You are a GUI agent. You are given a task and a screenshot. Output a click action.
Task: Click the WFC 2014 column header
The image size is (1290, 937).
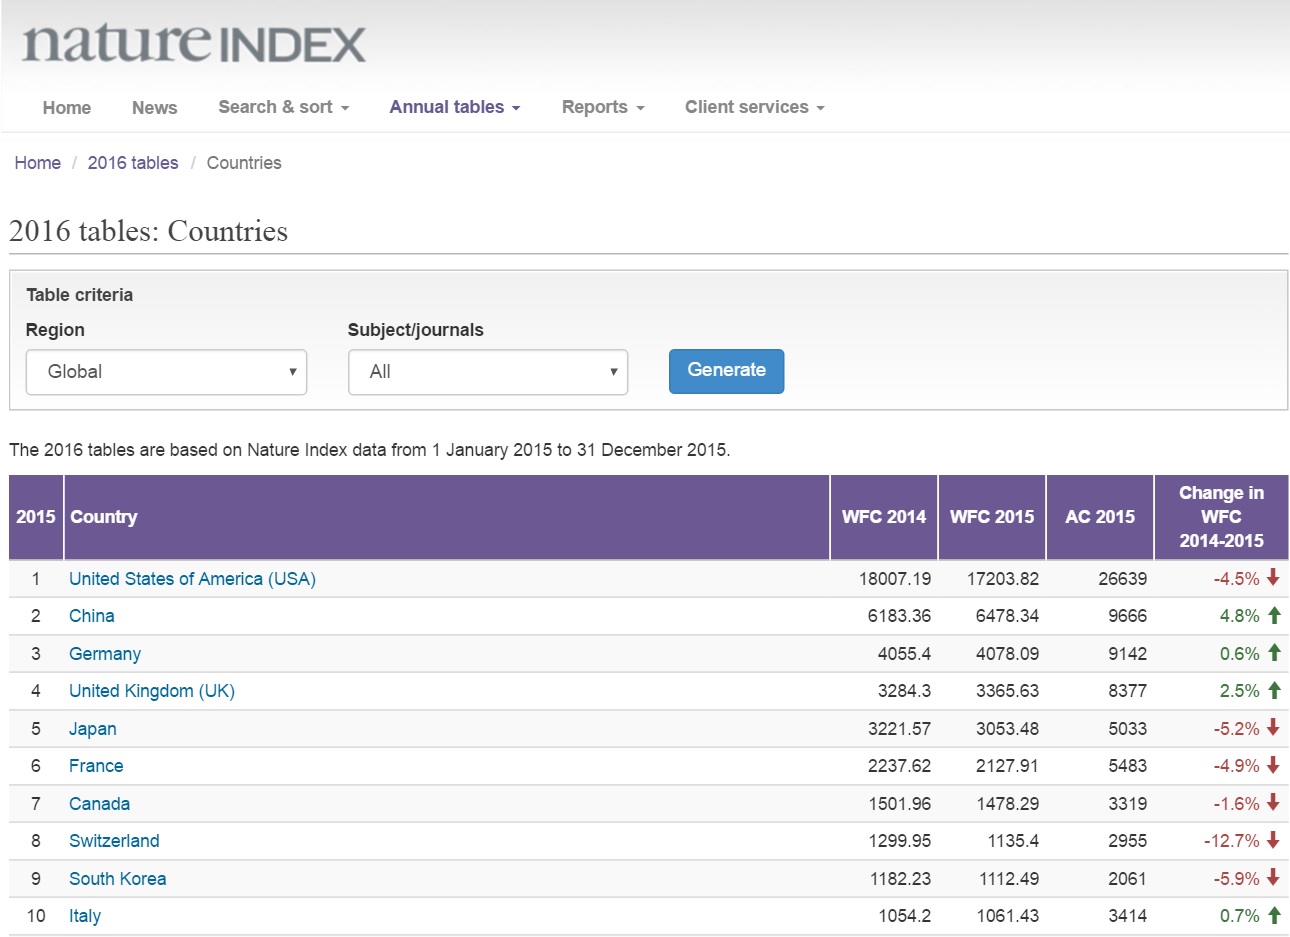coord(884,517)
